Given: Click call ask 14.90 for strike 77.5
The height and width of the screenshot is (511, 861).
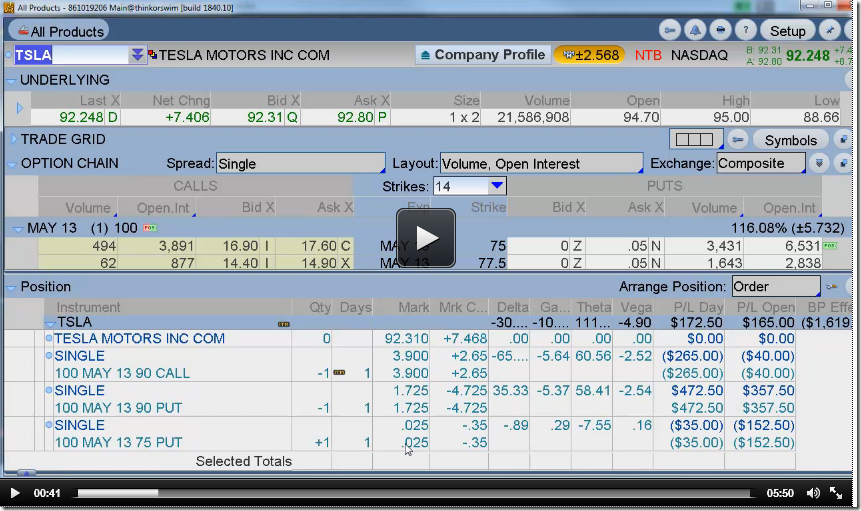Looking at the screenshot, I should (320, 263).
